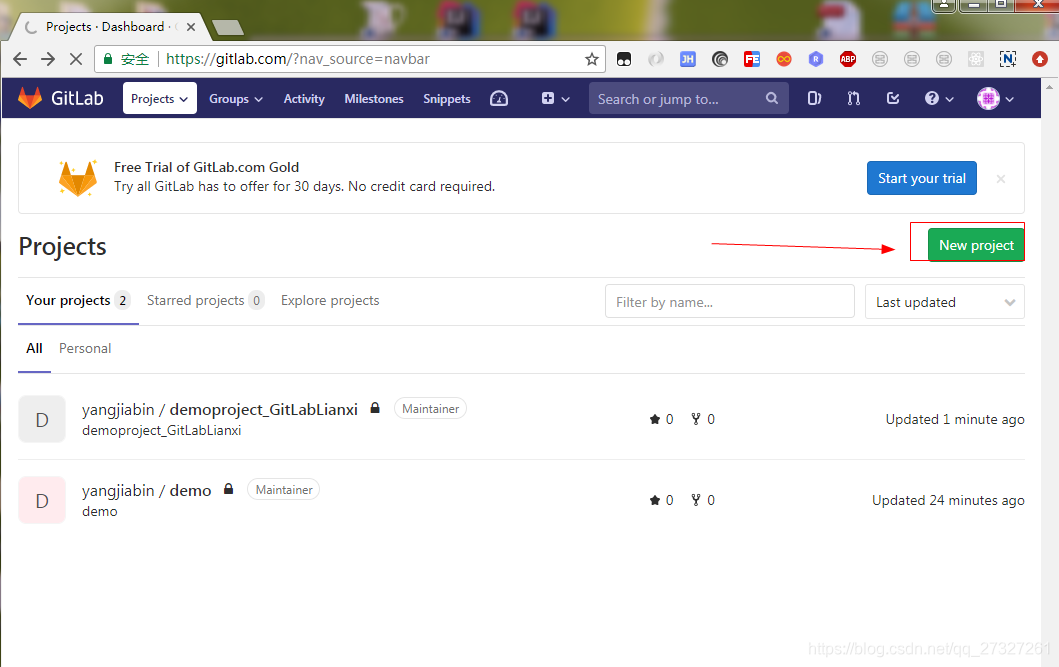The height and width of the screenshot is (667, 1059).
Task: Expand the Groups menu
Action: [x=236, y=99]
